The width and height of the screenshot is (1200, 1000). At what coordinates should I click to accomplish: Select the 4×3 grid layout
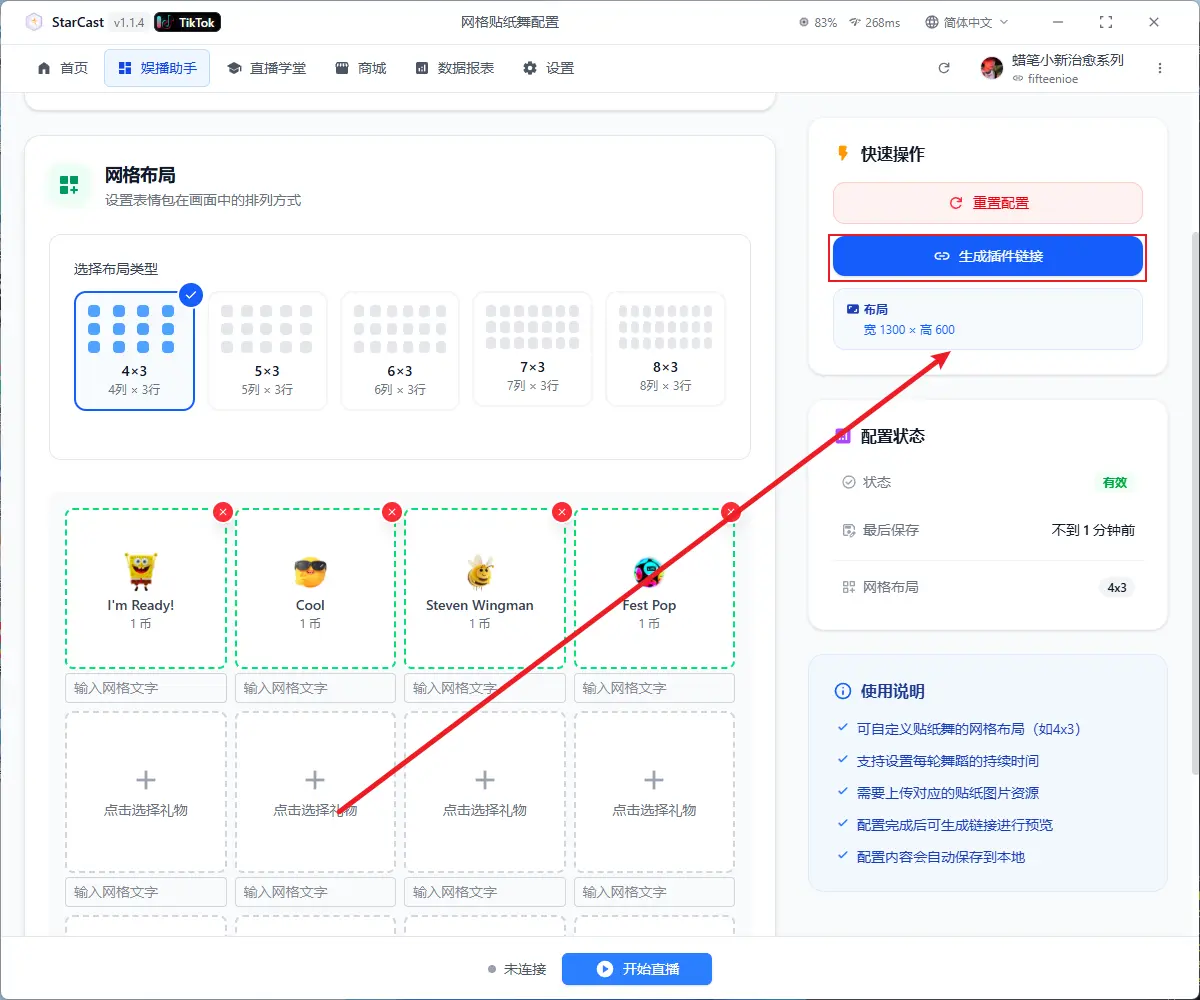tap(134, 350)
